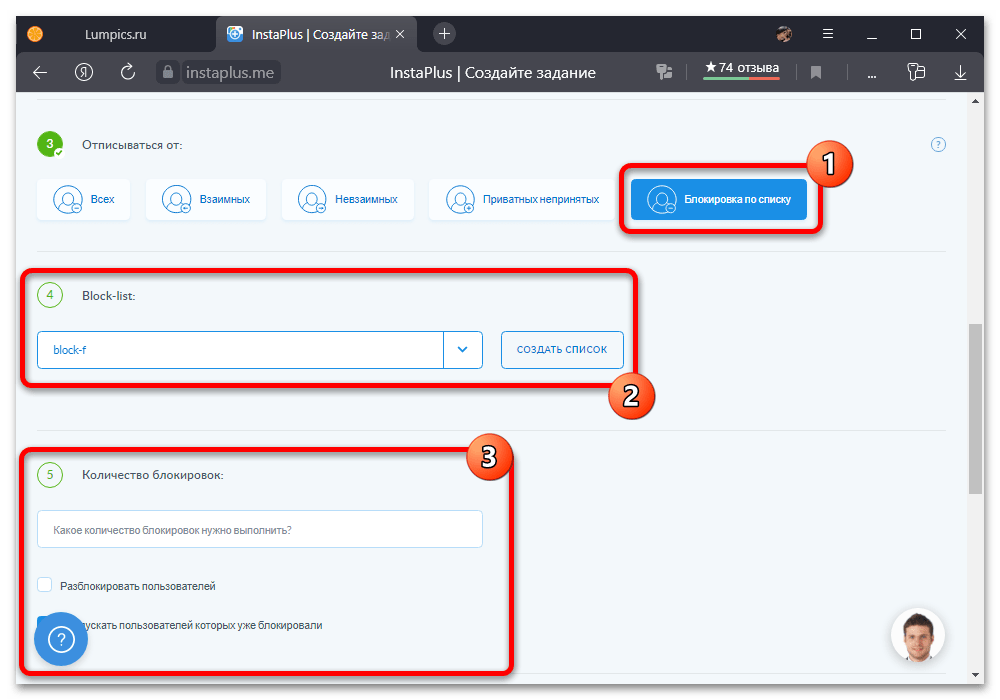Click the СОЗДАТЬ СПИСОК button
Screen dimensions: 1000x700
(x=562, y=350)
